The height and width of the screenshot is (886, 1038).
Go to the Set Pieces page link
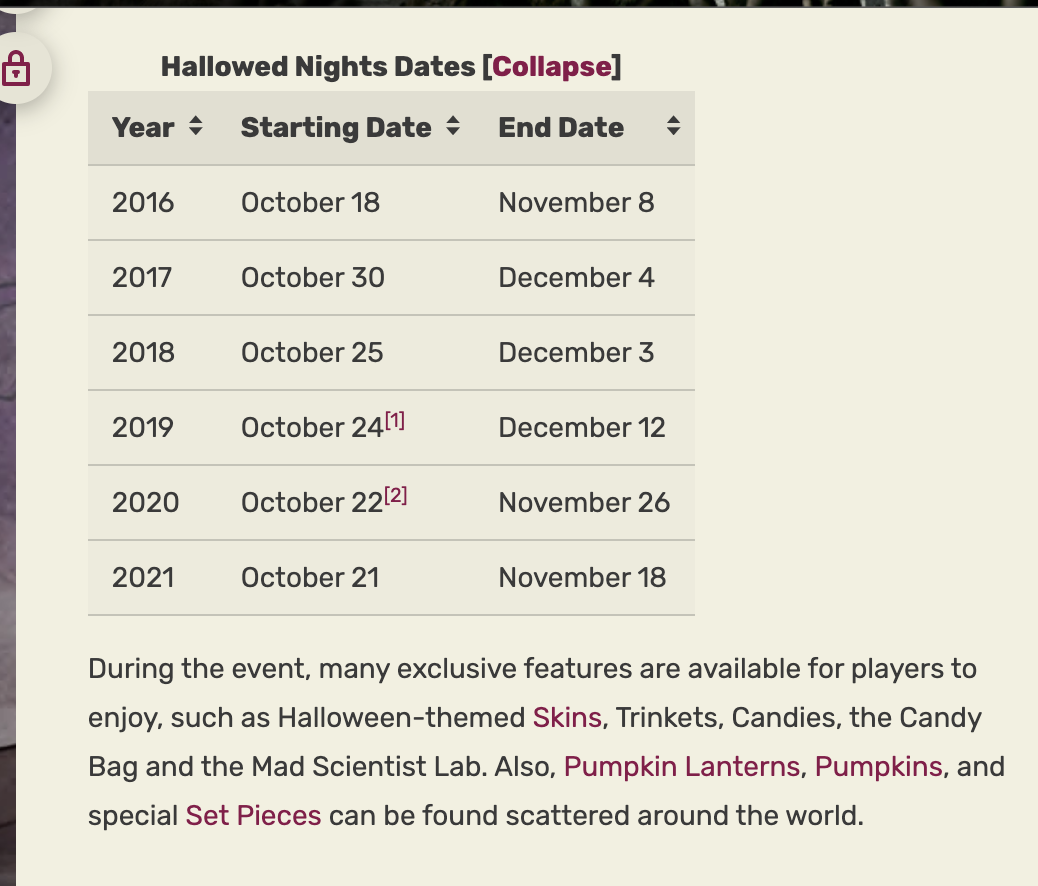(x=253, y=815)
